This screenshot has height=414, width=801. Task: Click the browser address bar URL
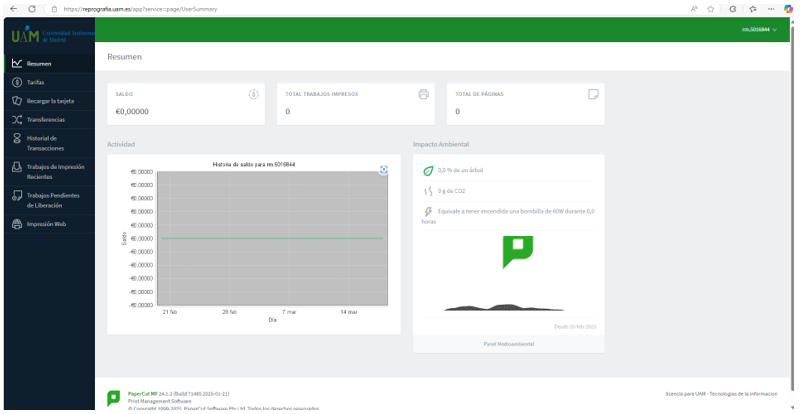coord(140,9)
